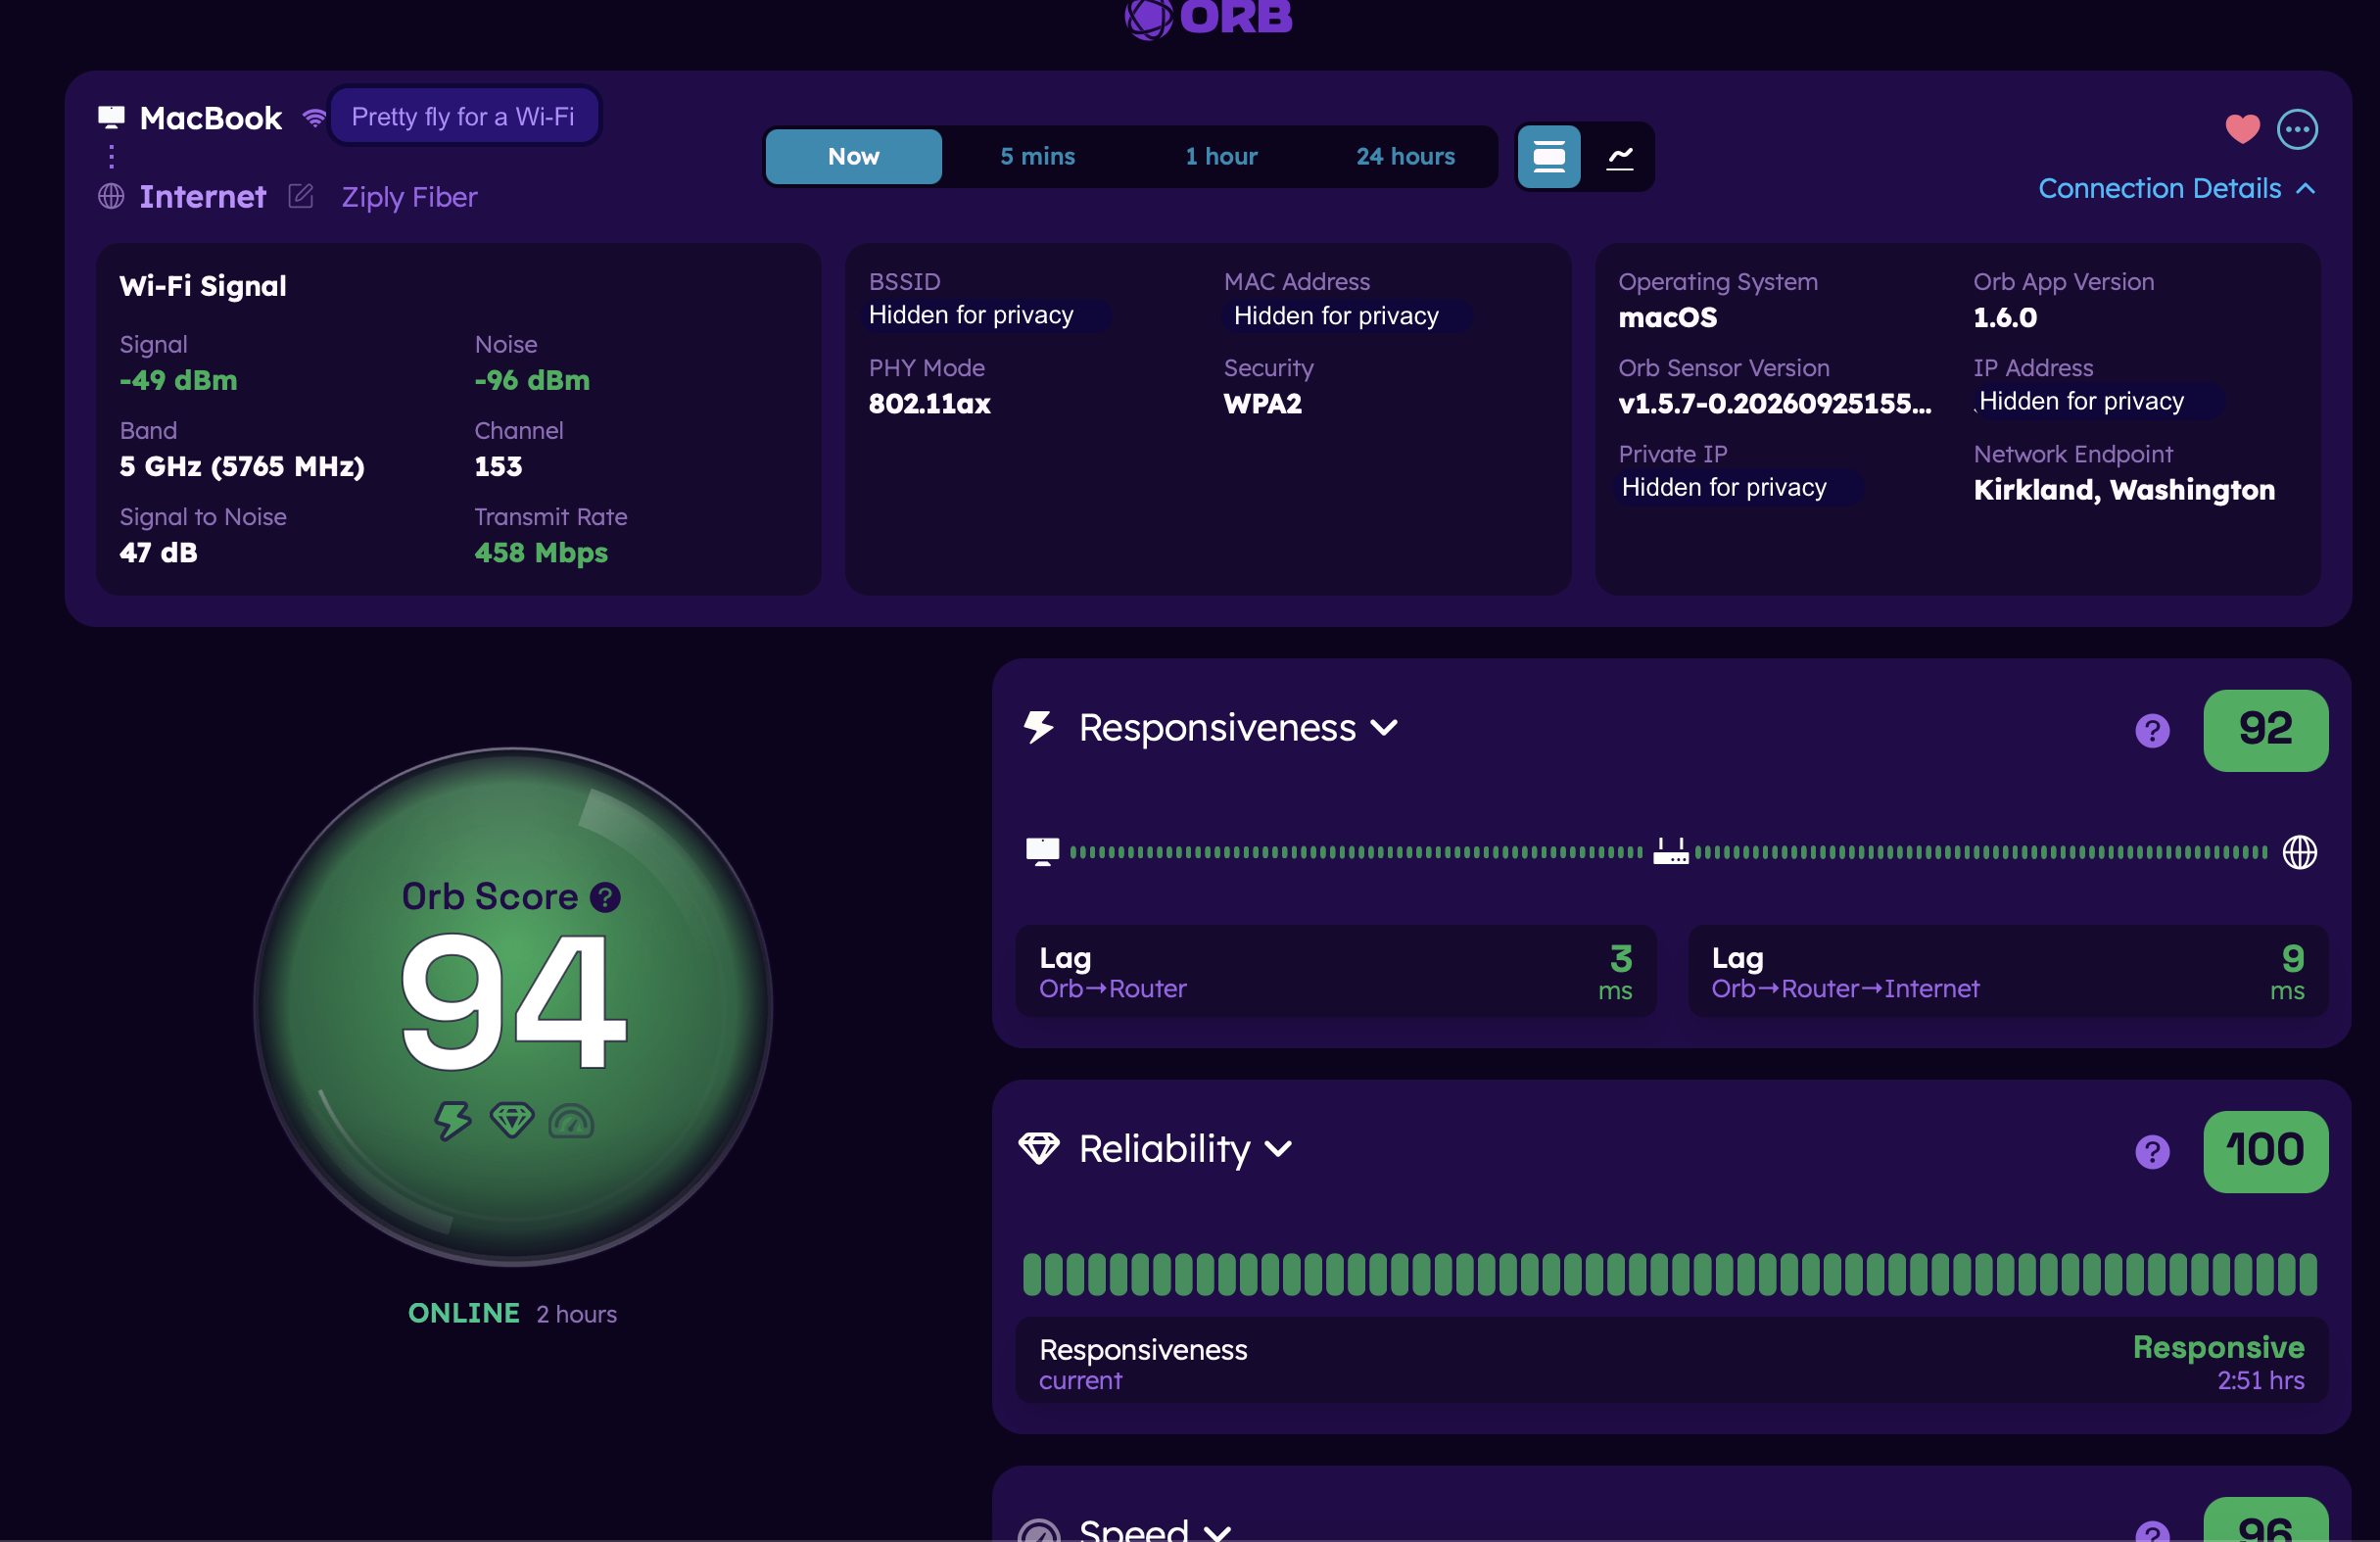Click the Wi-Fi signal icon beside MacBook
Image resolution: width=2380 pixels, height=1542 pixels.
click(314, 118)
